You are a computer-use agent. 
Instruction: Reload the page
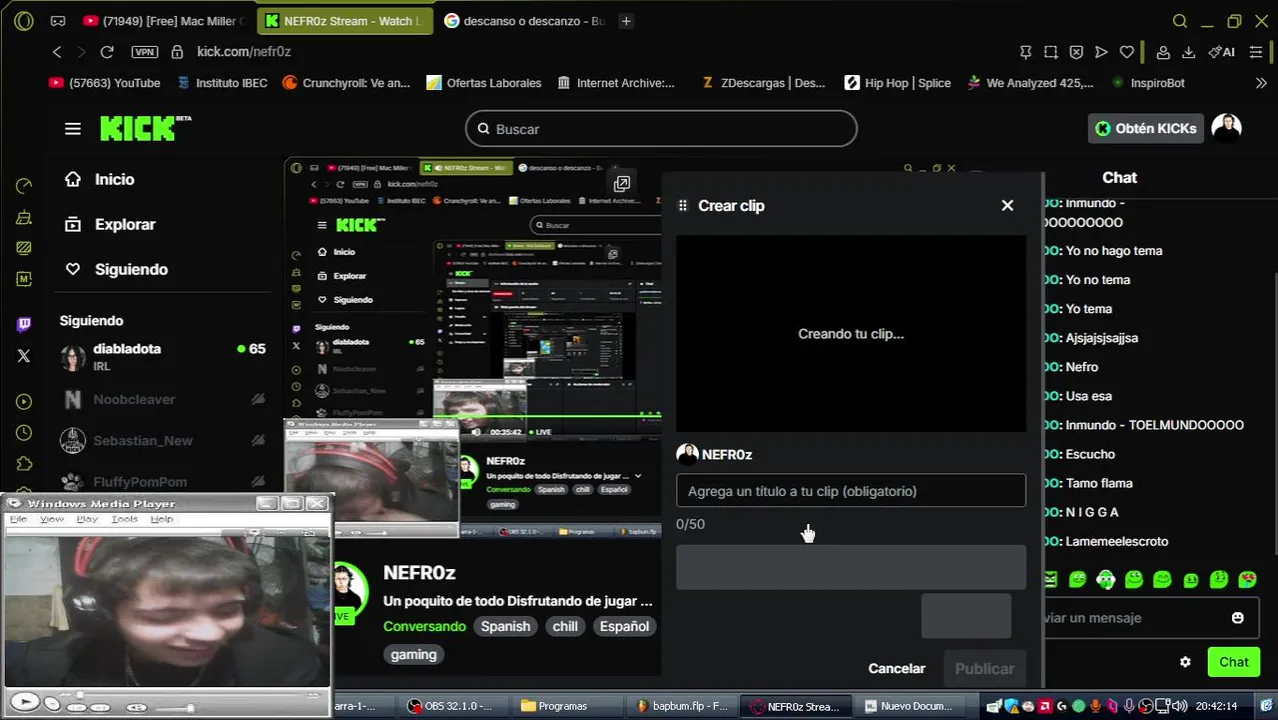(107, 52)
